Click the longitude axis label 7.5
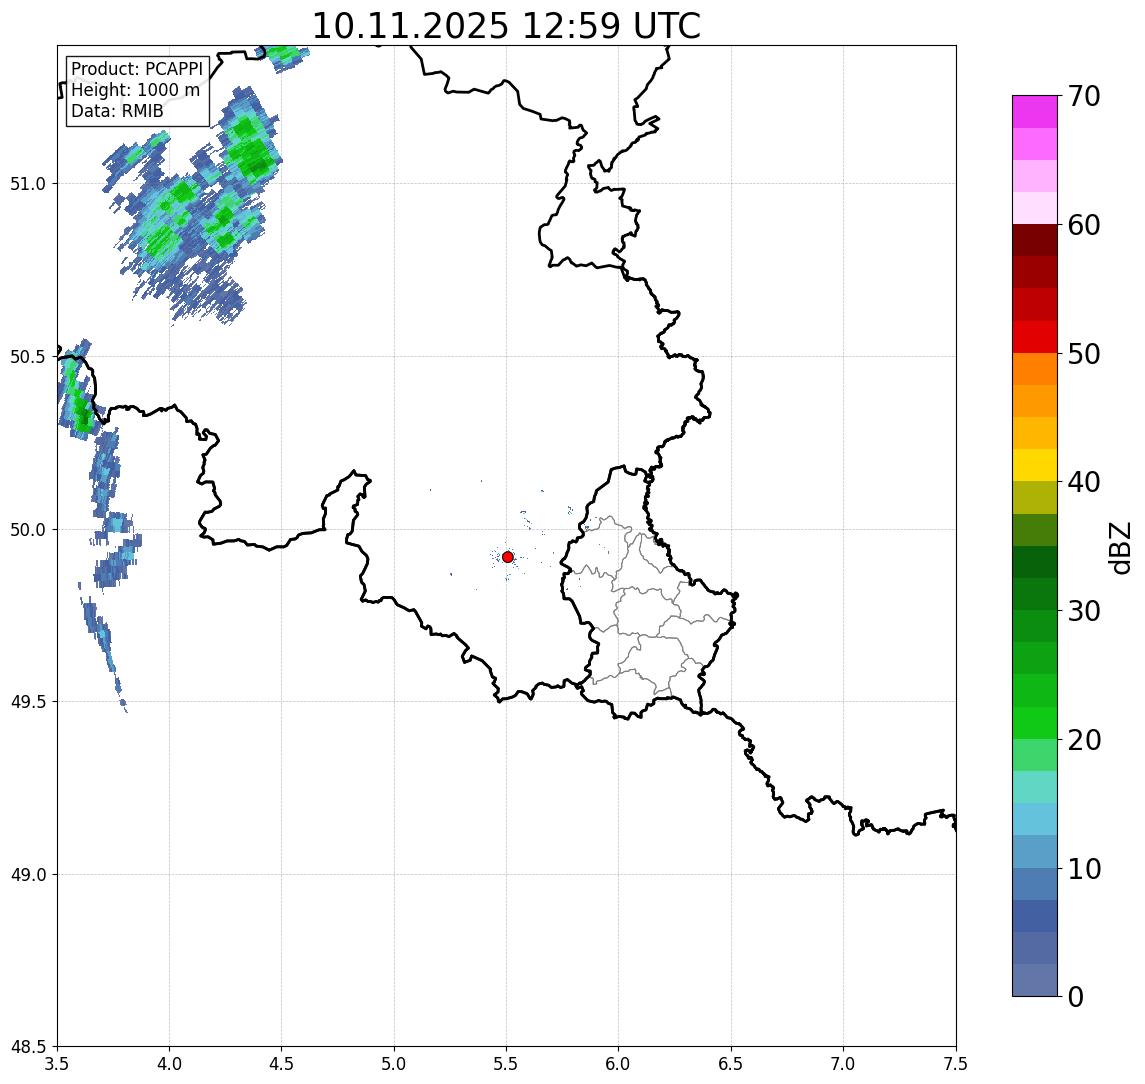 tap(956, 1064)
